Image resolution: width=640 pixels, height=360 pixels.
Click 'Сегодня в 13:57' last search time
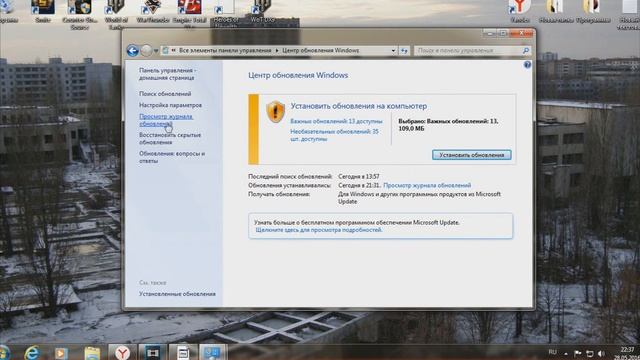[359, 177]
